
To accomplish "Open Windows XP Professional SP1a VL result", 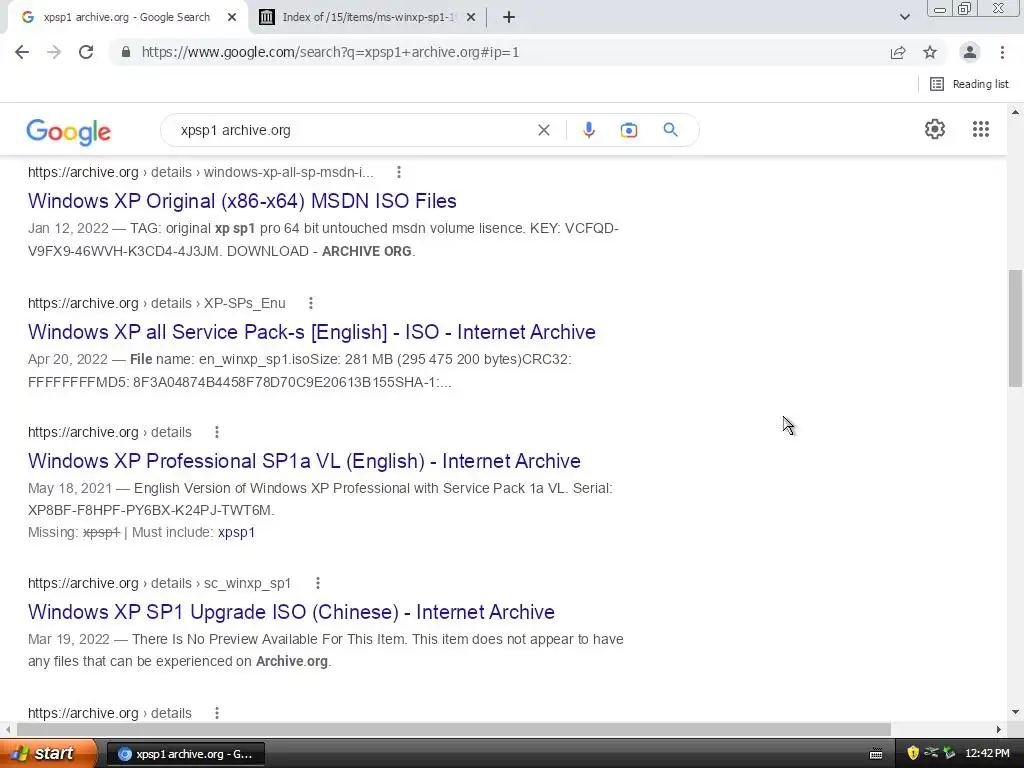I will click(x=304, y=461).
